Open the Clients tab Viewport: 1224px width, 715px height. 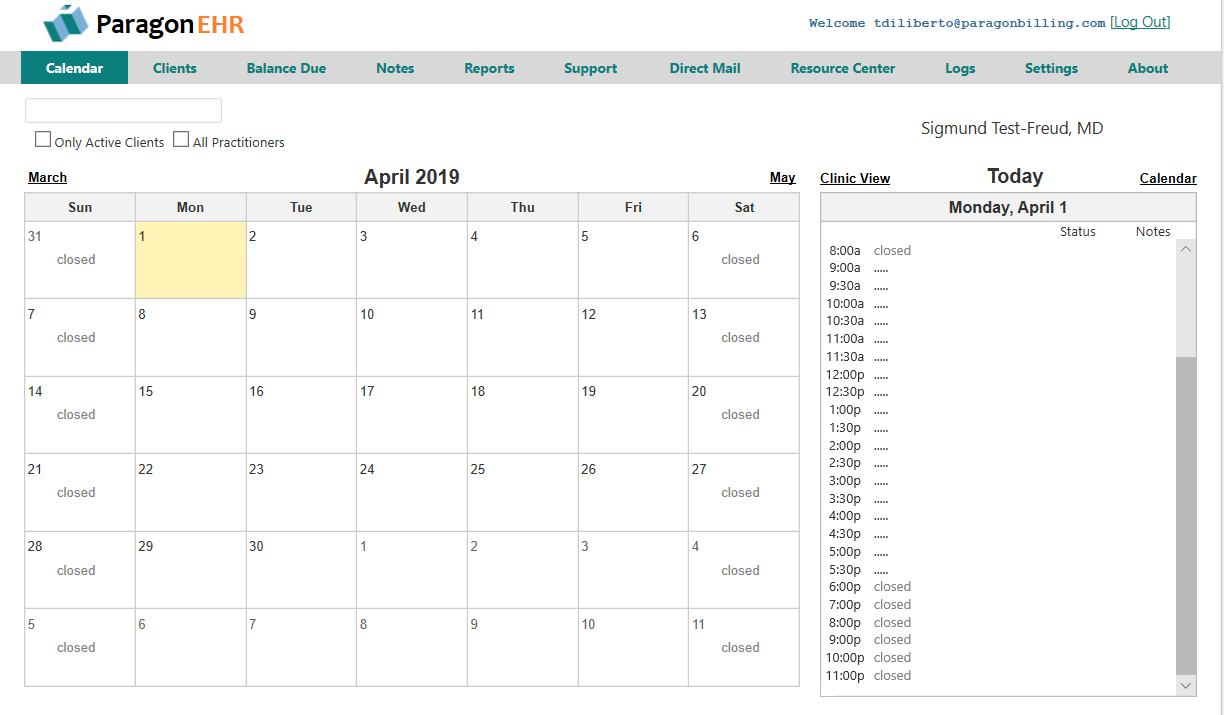tap(174, 68)
